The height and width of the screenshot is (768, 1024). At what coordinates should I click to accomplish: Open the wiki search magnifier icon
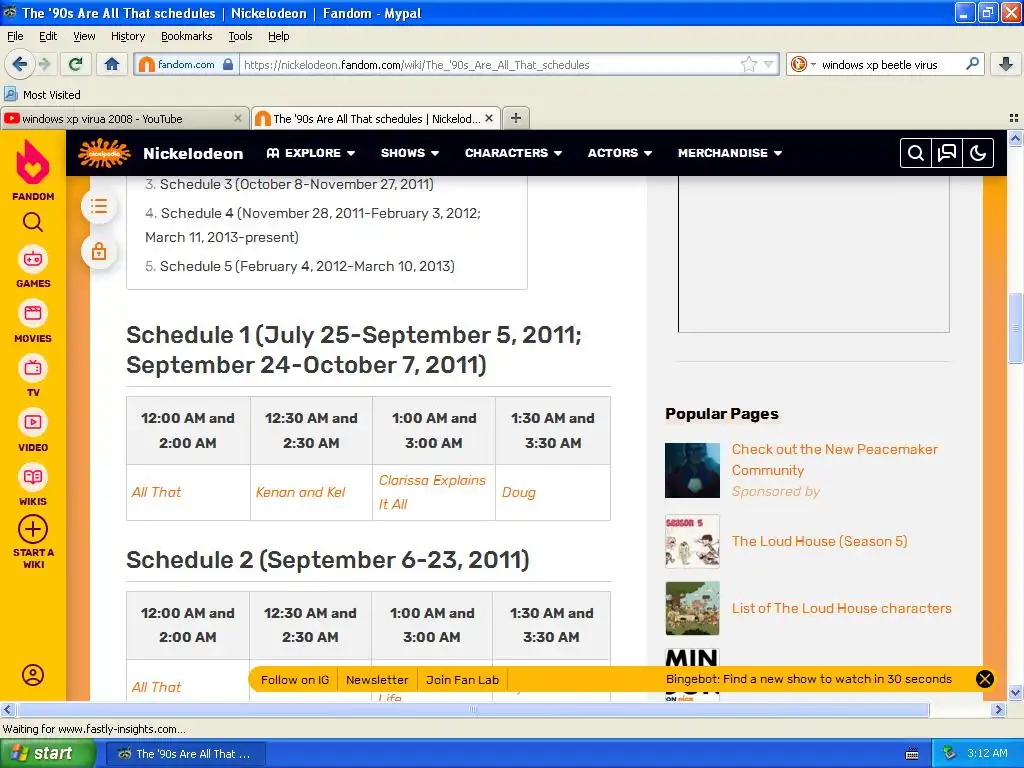pyautogui.click(x=916, y=153)
